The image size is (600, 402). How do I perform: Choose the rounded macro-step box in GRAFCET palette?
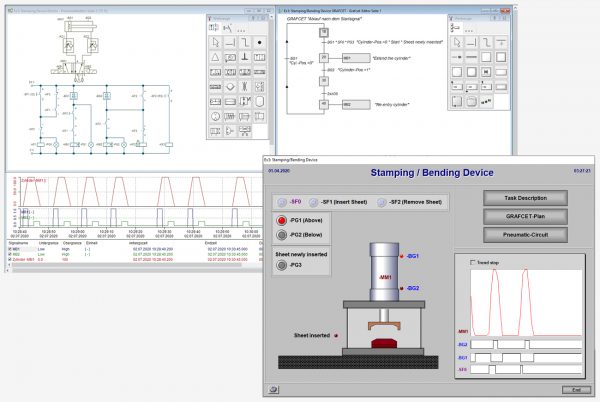pyautogui.click(x=471, y=102)
